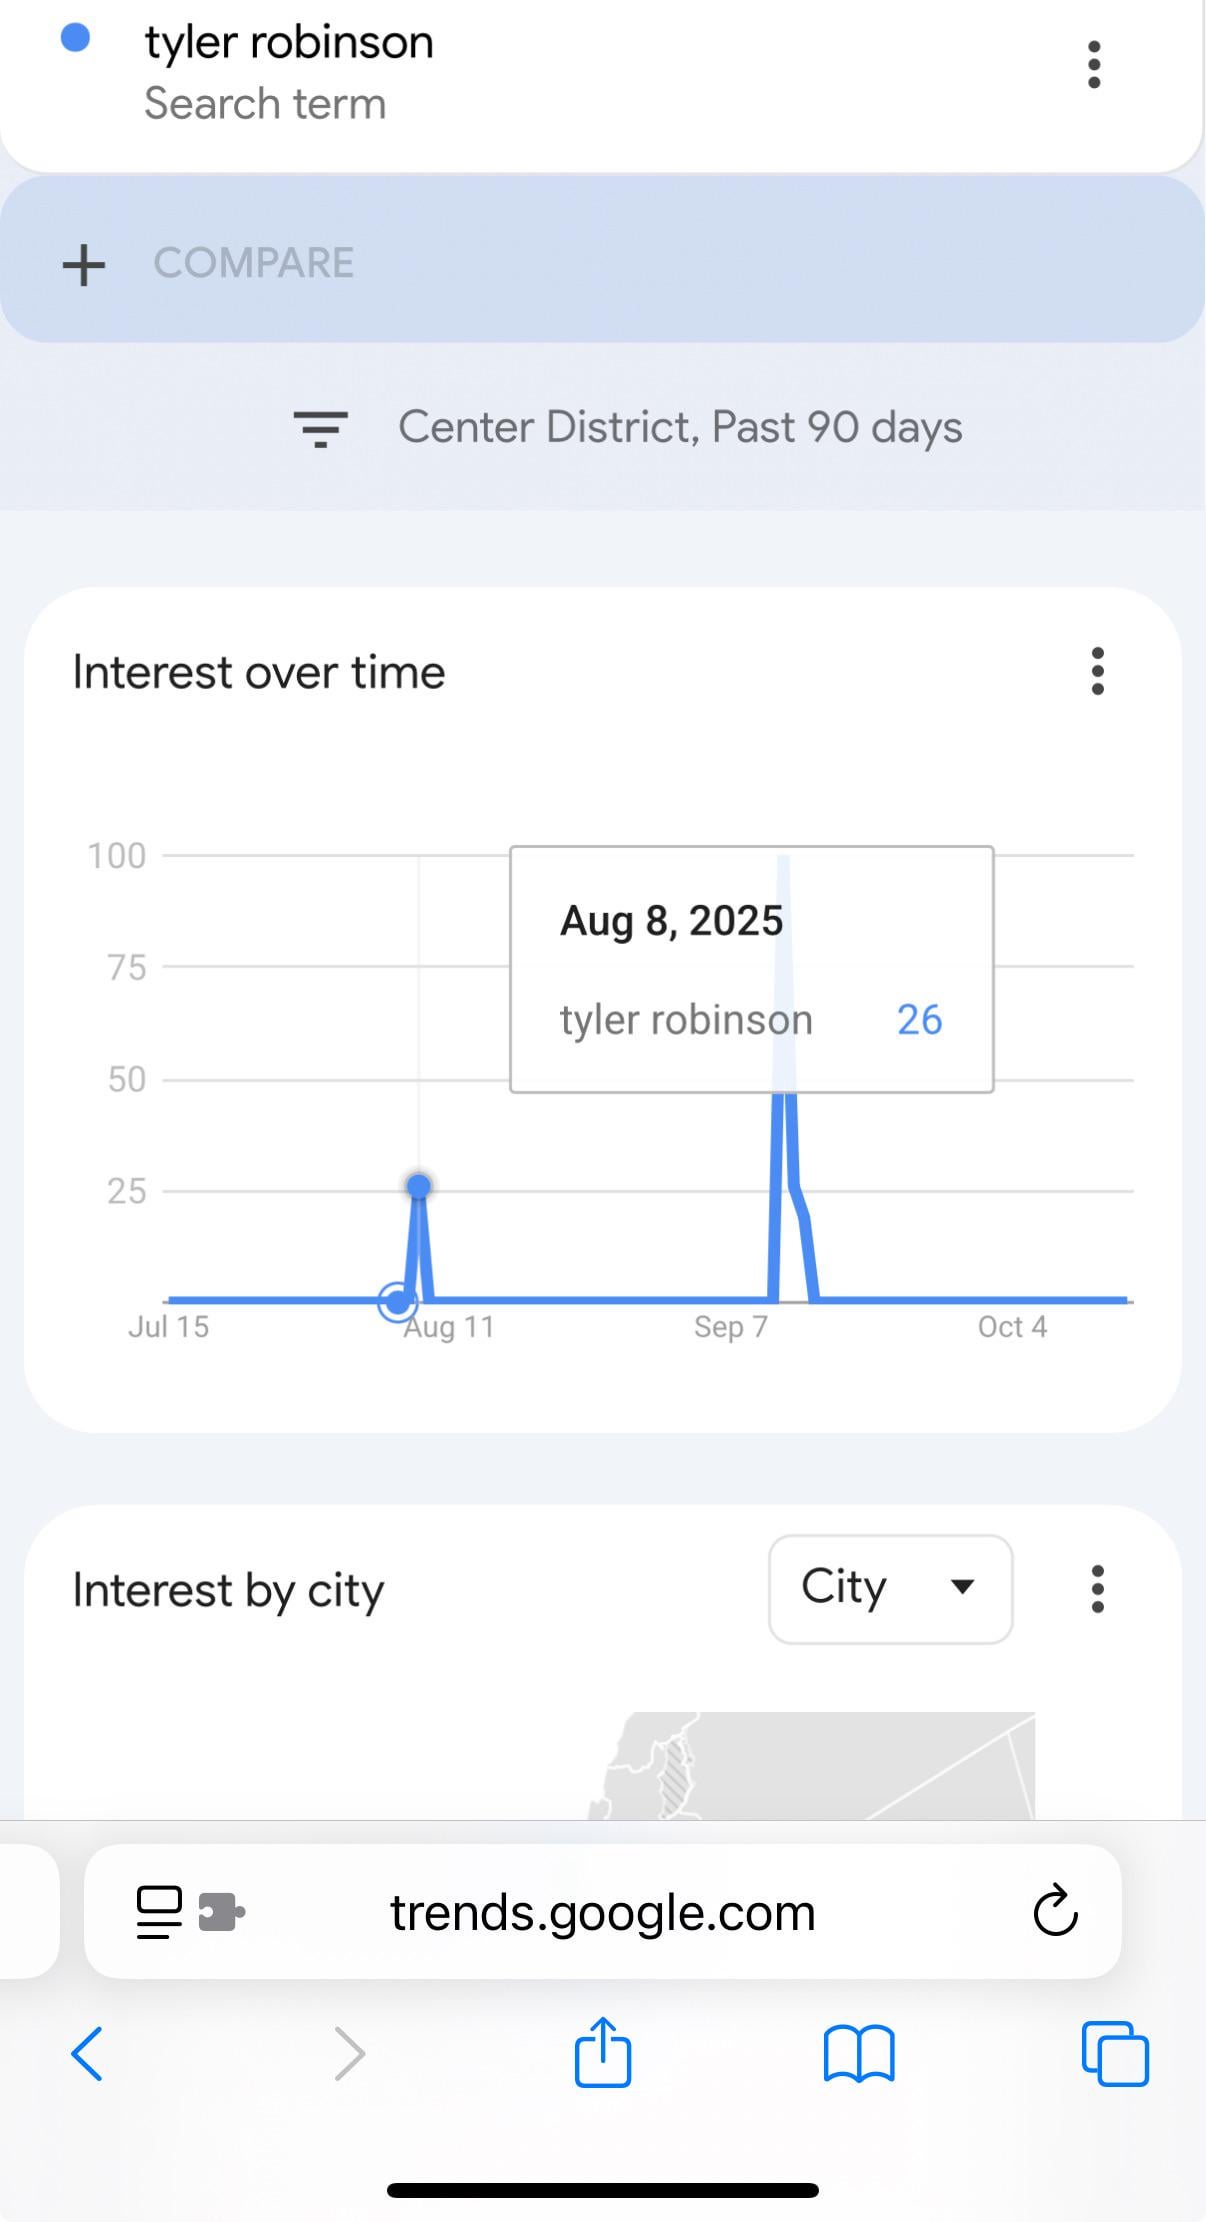1206x2222 pixels.
Task: Tap the trends.google.com address bar
Action: (603, 1912)
